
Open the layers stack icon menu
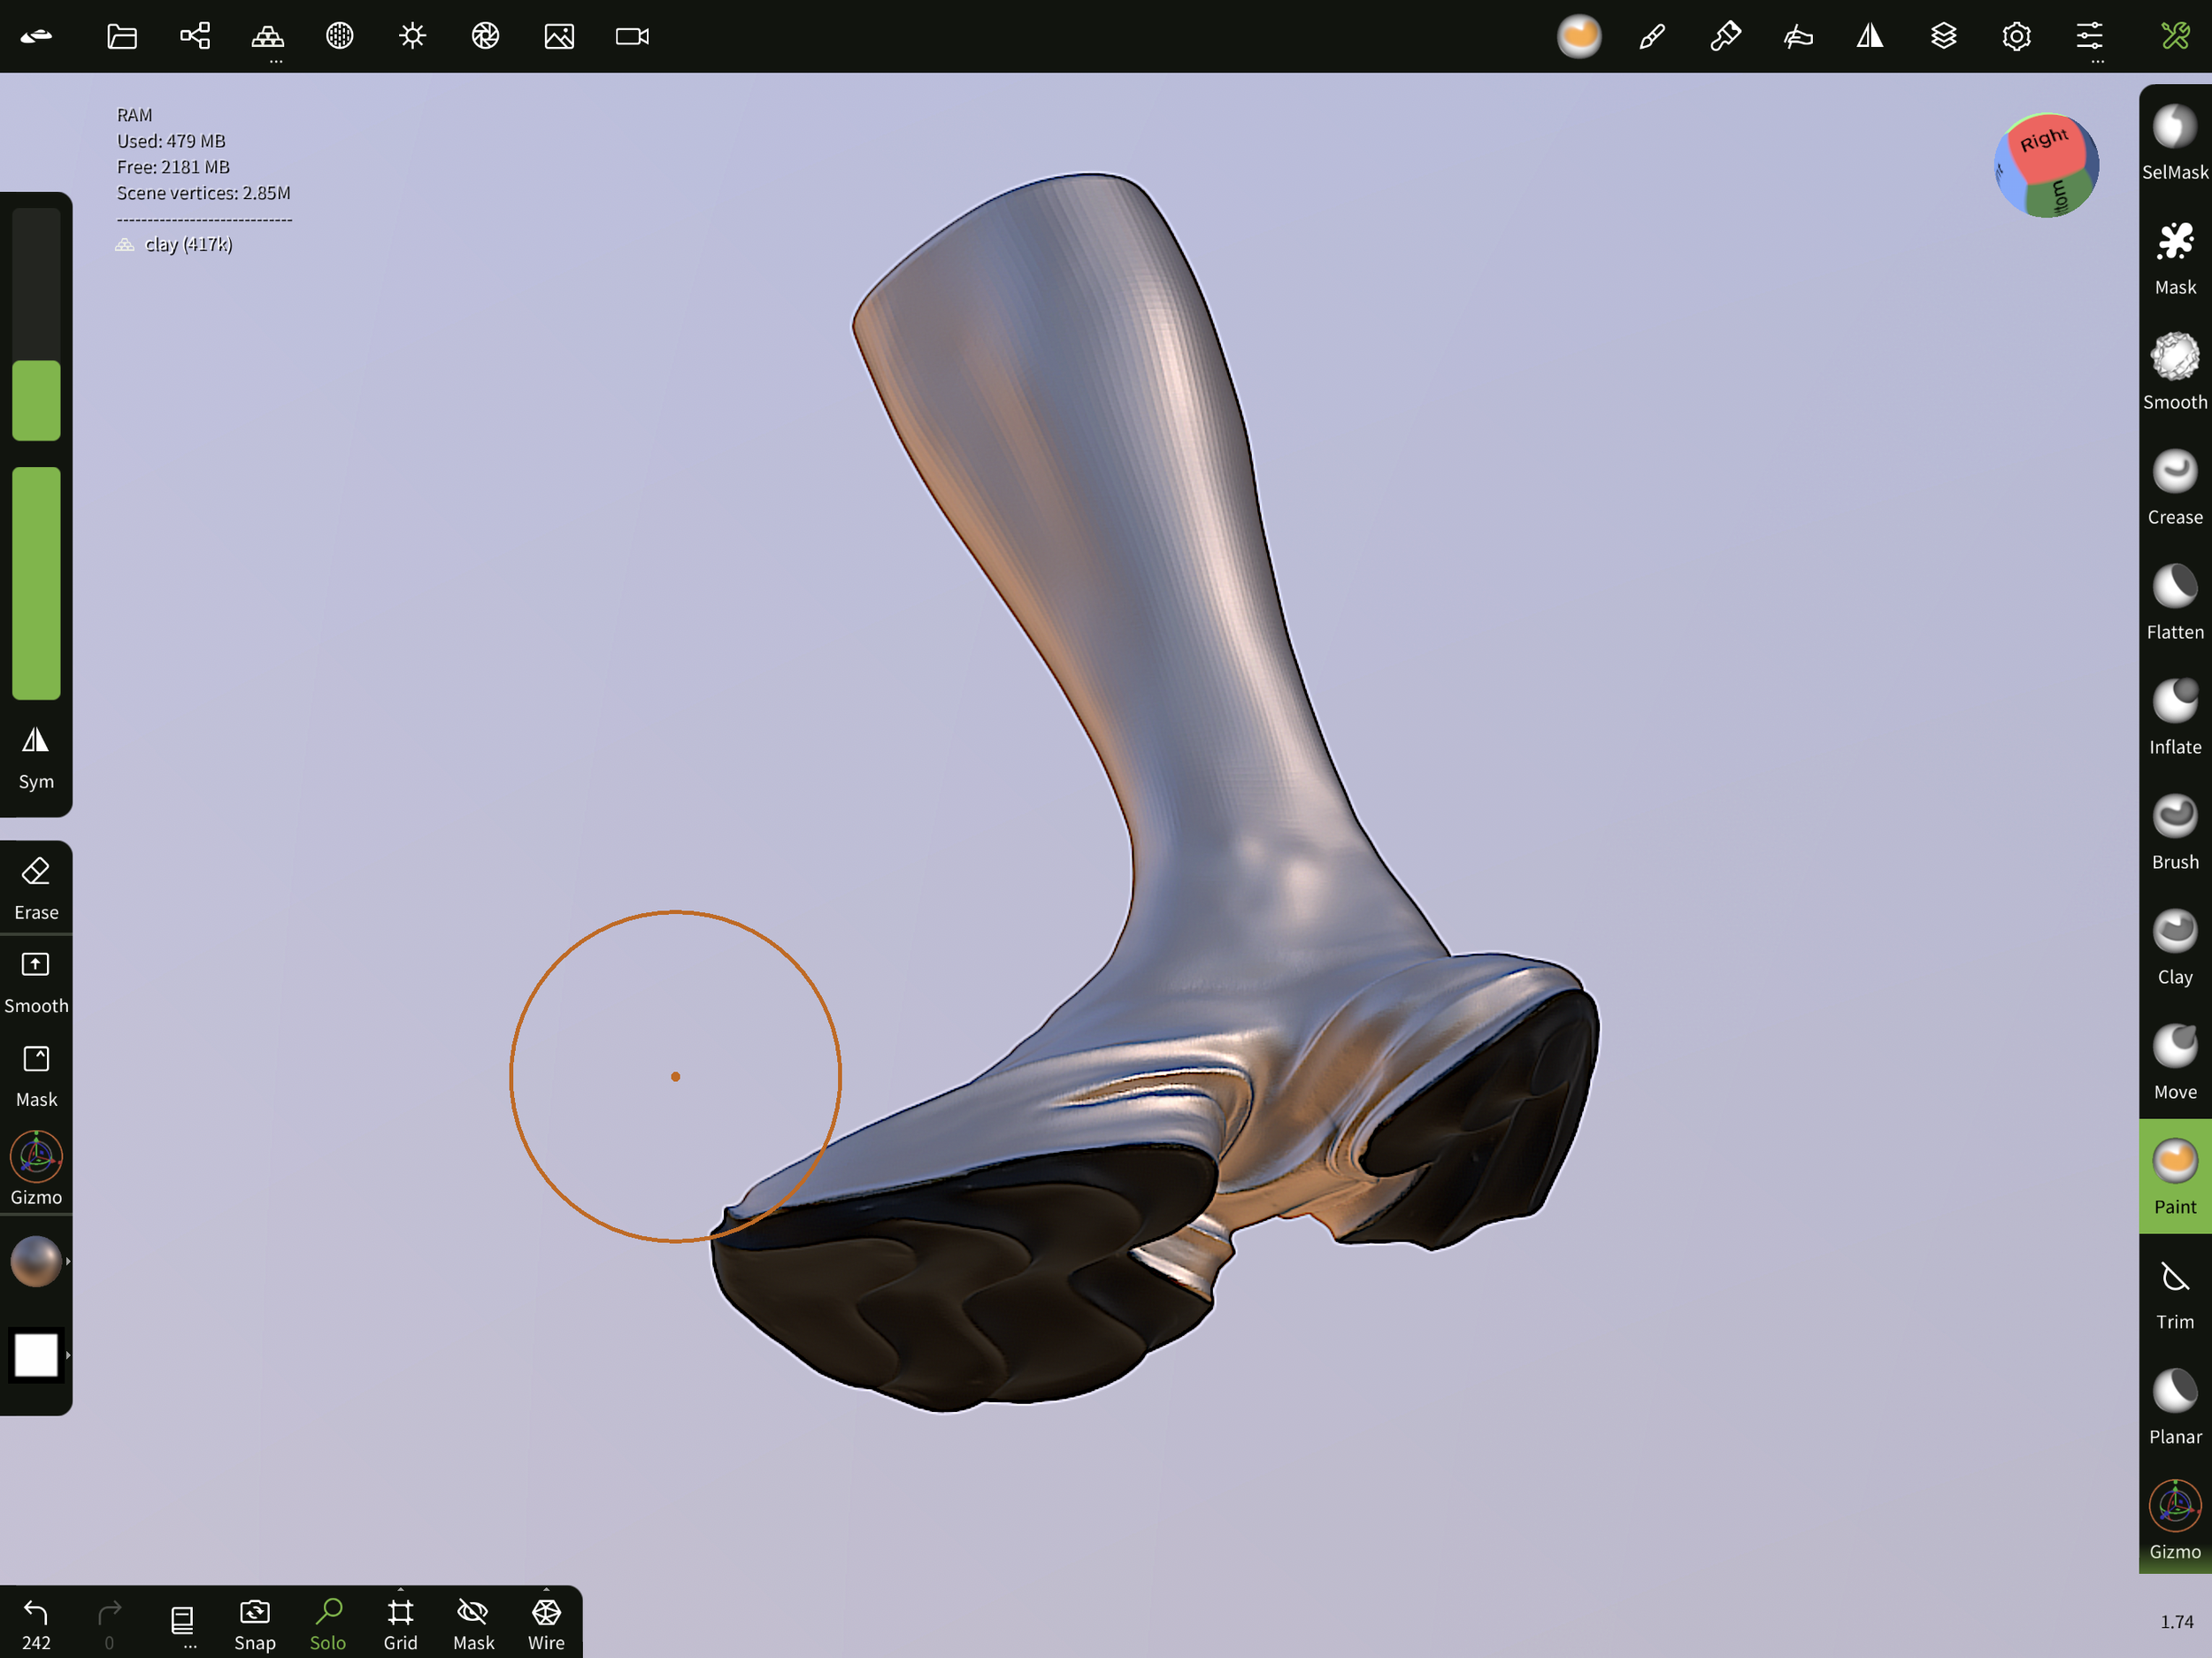(1943, 37)
